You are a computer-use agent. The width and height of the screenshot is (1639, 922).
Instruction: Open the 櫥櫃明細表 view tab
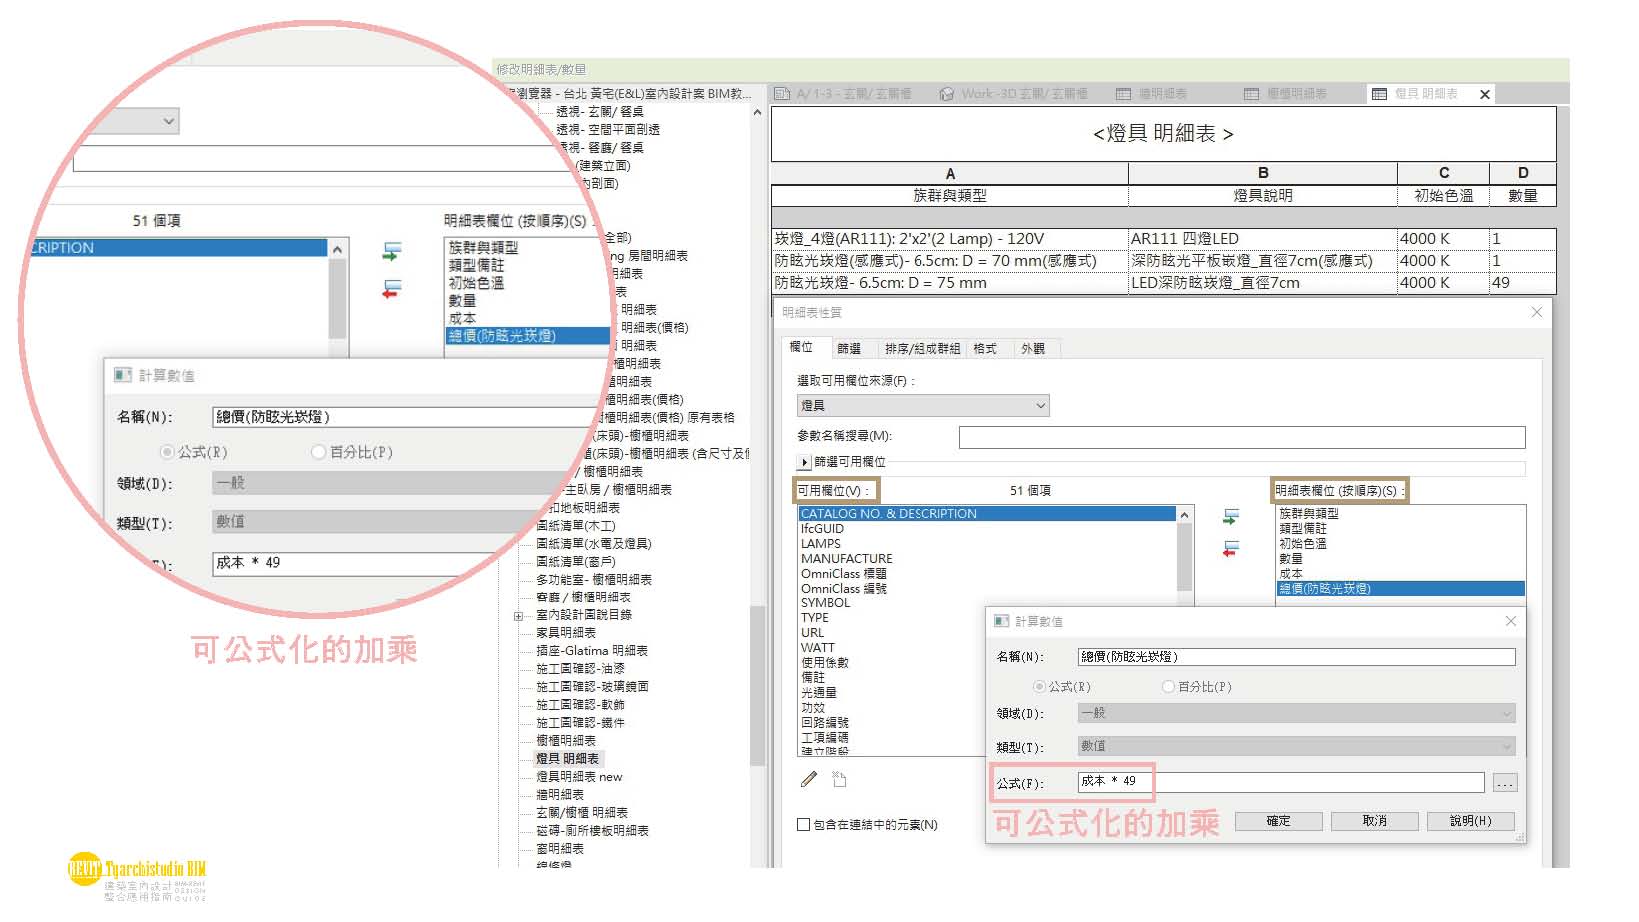1287,94
